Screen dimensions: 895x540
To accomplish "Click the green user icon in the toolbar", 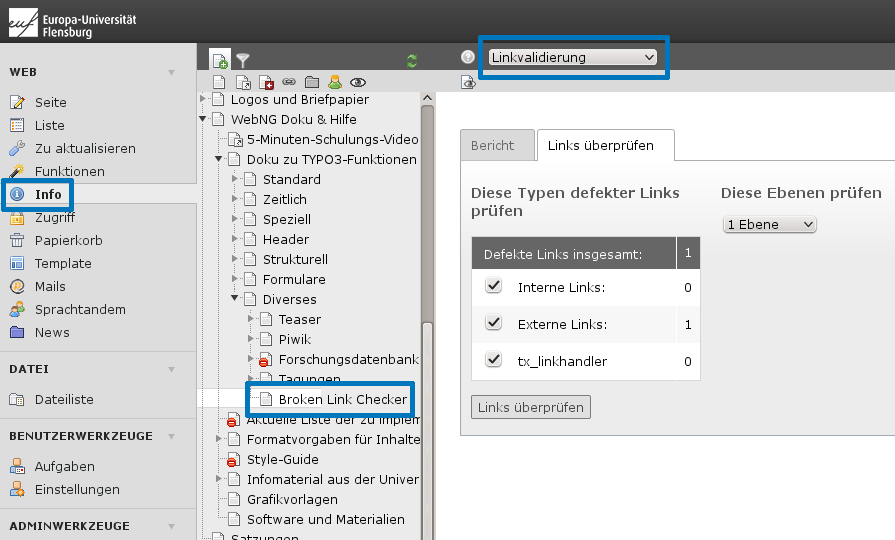I will [x=335, y=83].
